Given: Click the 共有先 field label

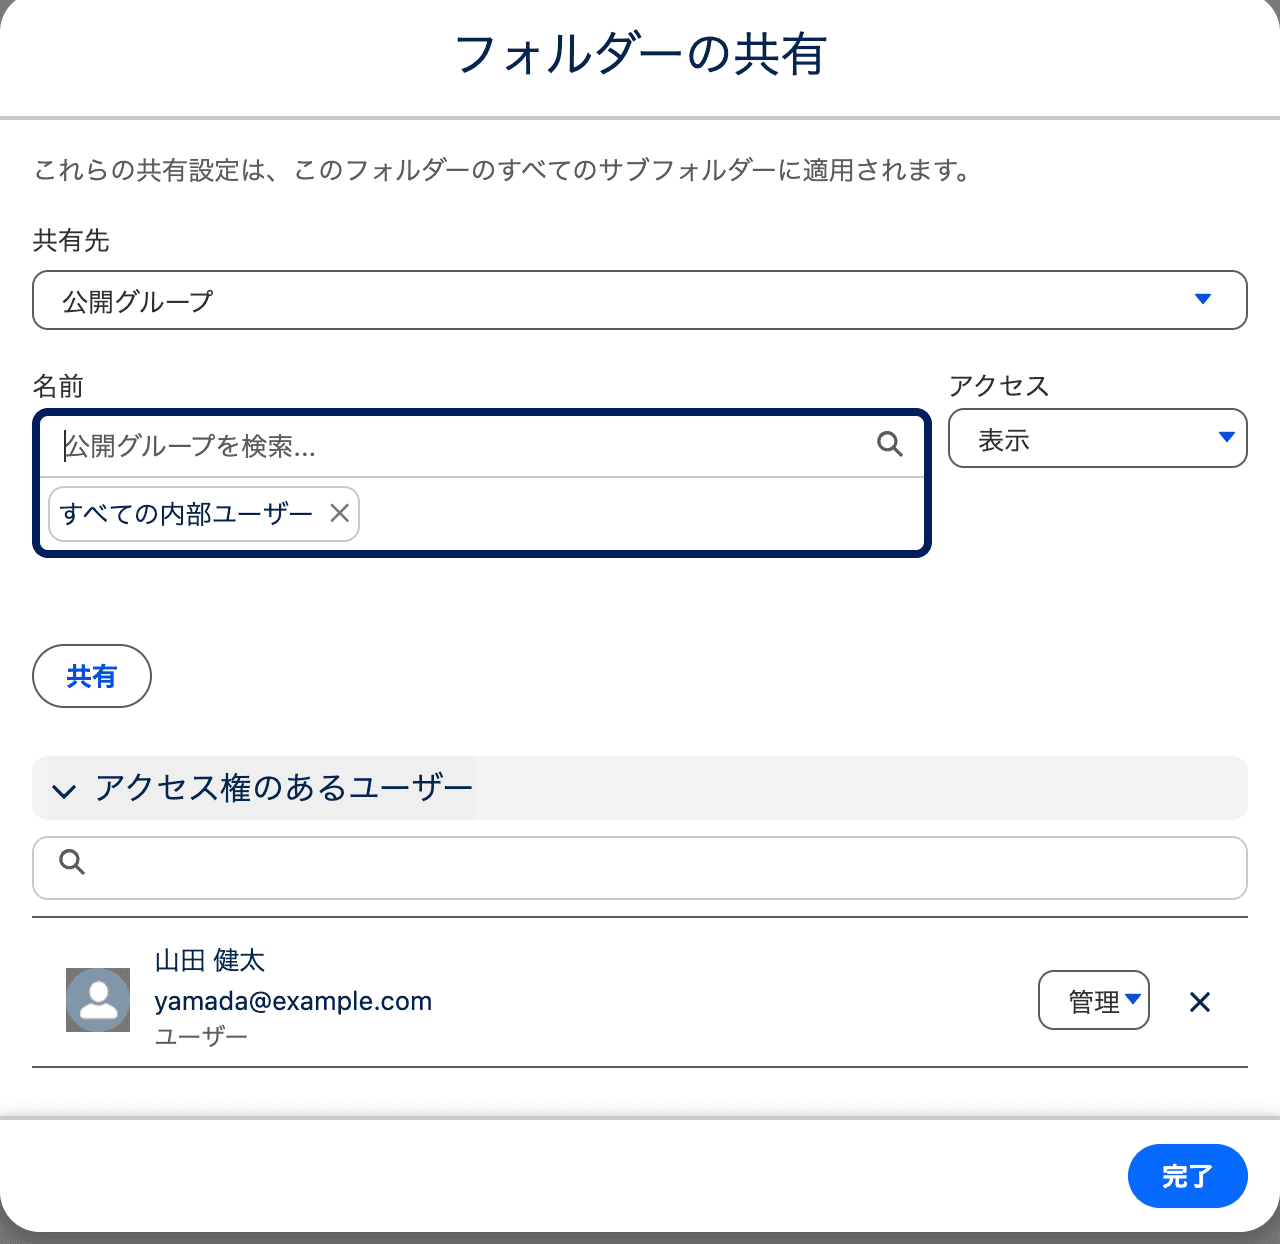Looking at the screenshot, I should [71, 240].
